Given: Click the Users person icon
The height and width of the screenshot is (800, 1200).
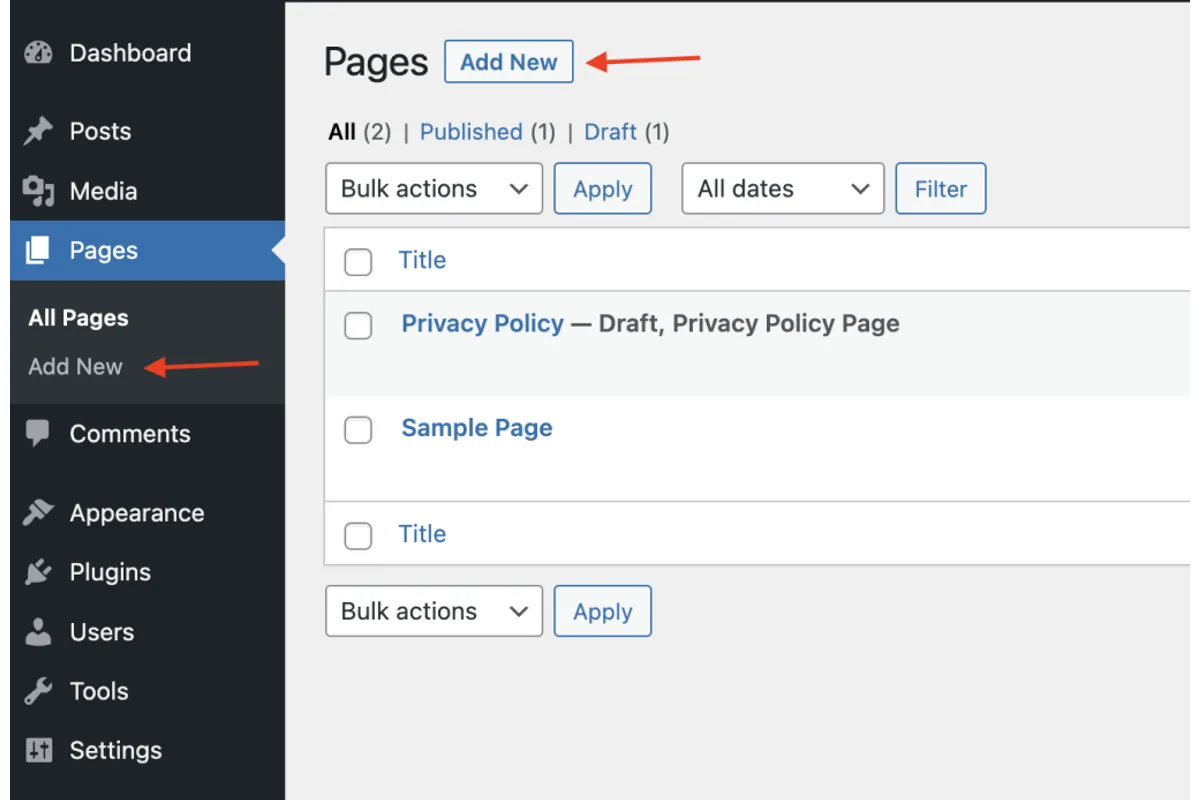Looking at the screenshot, I should pyautogui.click(x=38, y=632).
